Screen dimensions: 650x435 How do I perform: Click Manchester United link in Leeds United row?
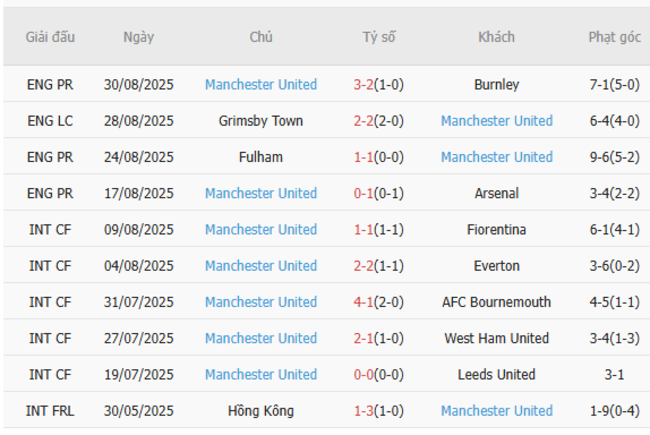[x=261, y=374]
